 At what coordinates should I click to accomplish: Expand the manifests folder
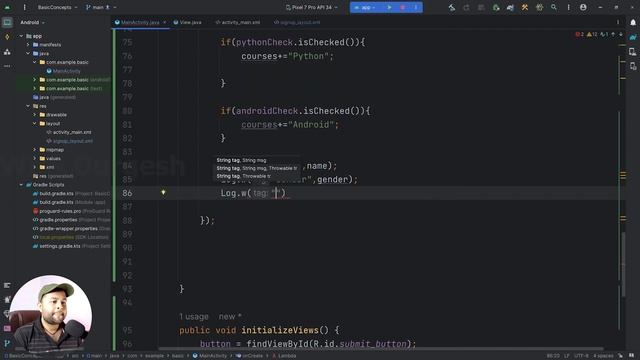[x=28, y=44]
